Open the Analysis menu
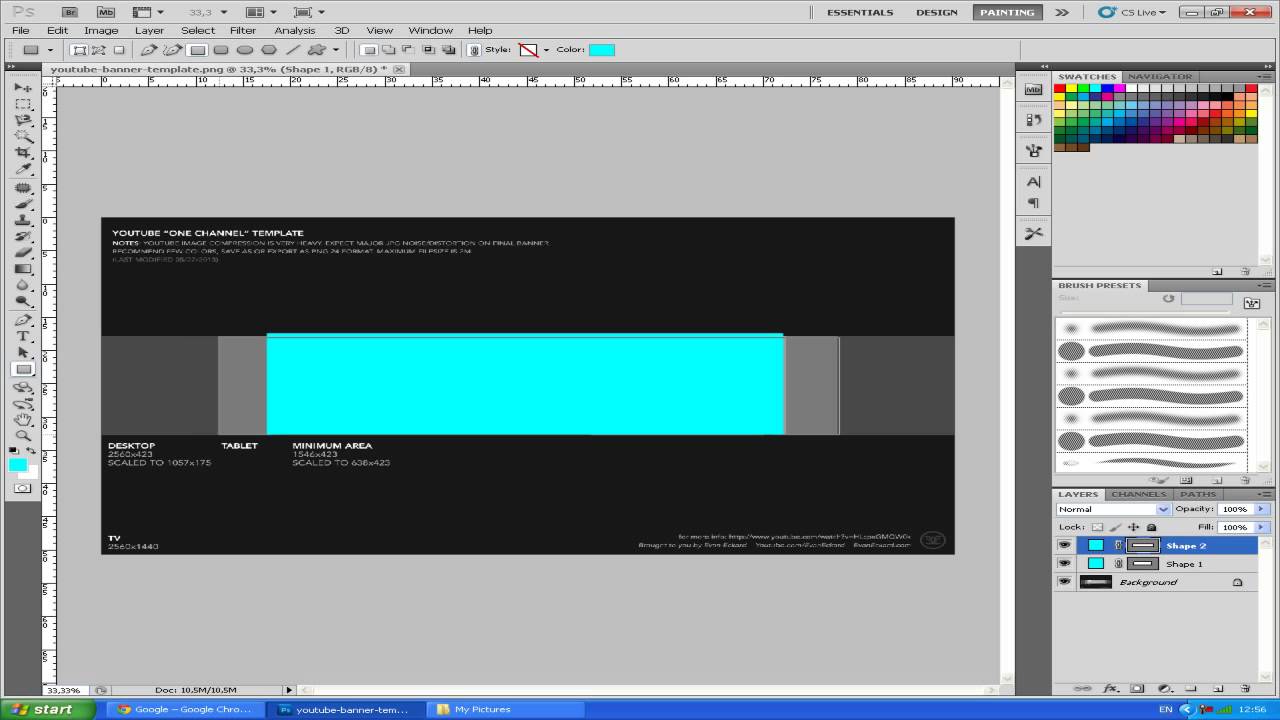This screenshot has width=1280, height=720. 295,30
